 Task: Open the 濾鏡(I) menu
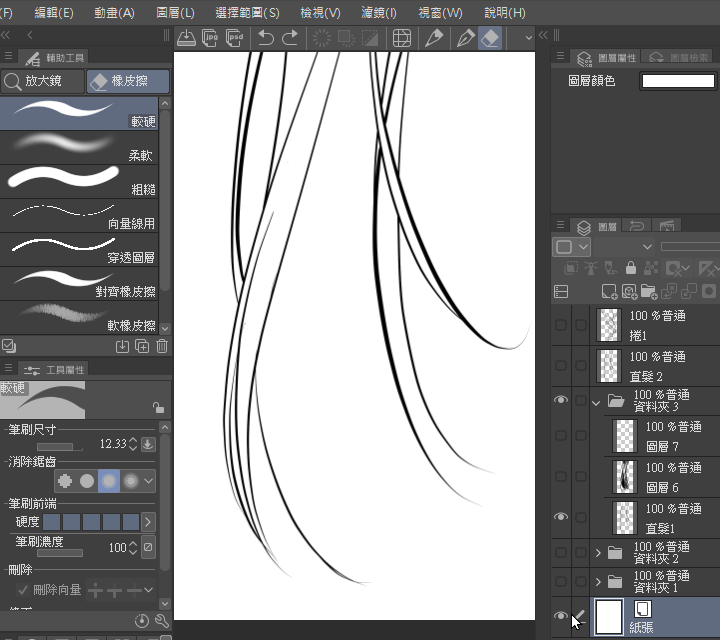[378, 13]
